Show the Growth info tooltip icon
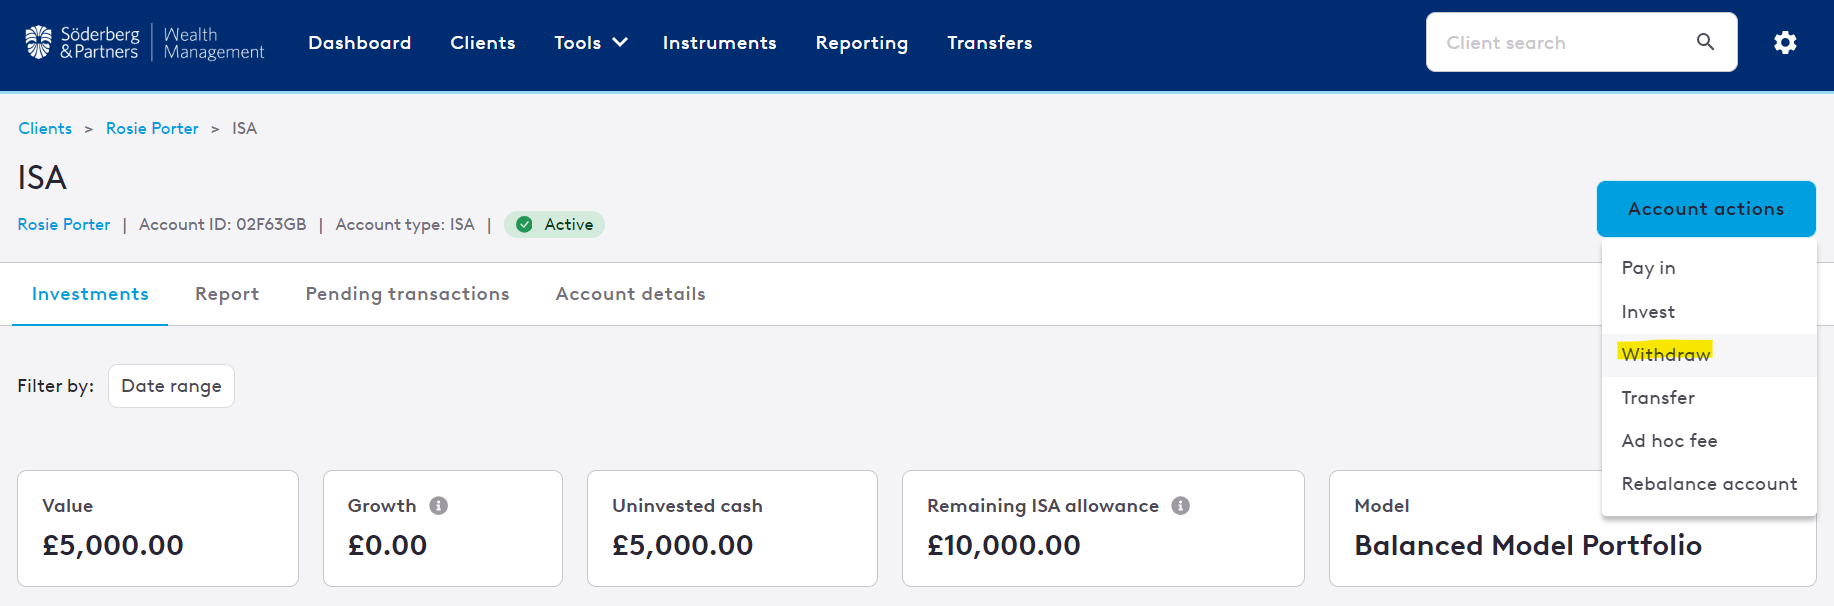 point(438,506)
